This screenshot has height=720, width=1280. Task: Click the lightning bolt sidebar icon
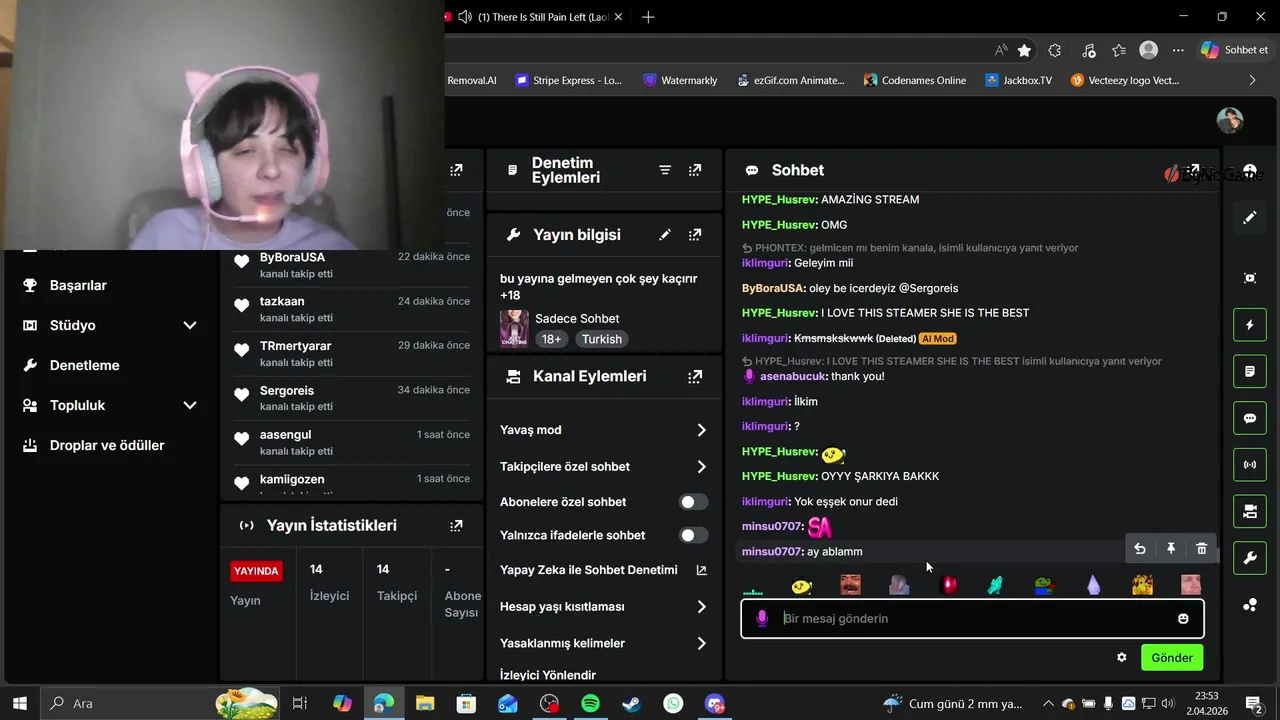point(1250,325)
